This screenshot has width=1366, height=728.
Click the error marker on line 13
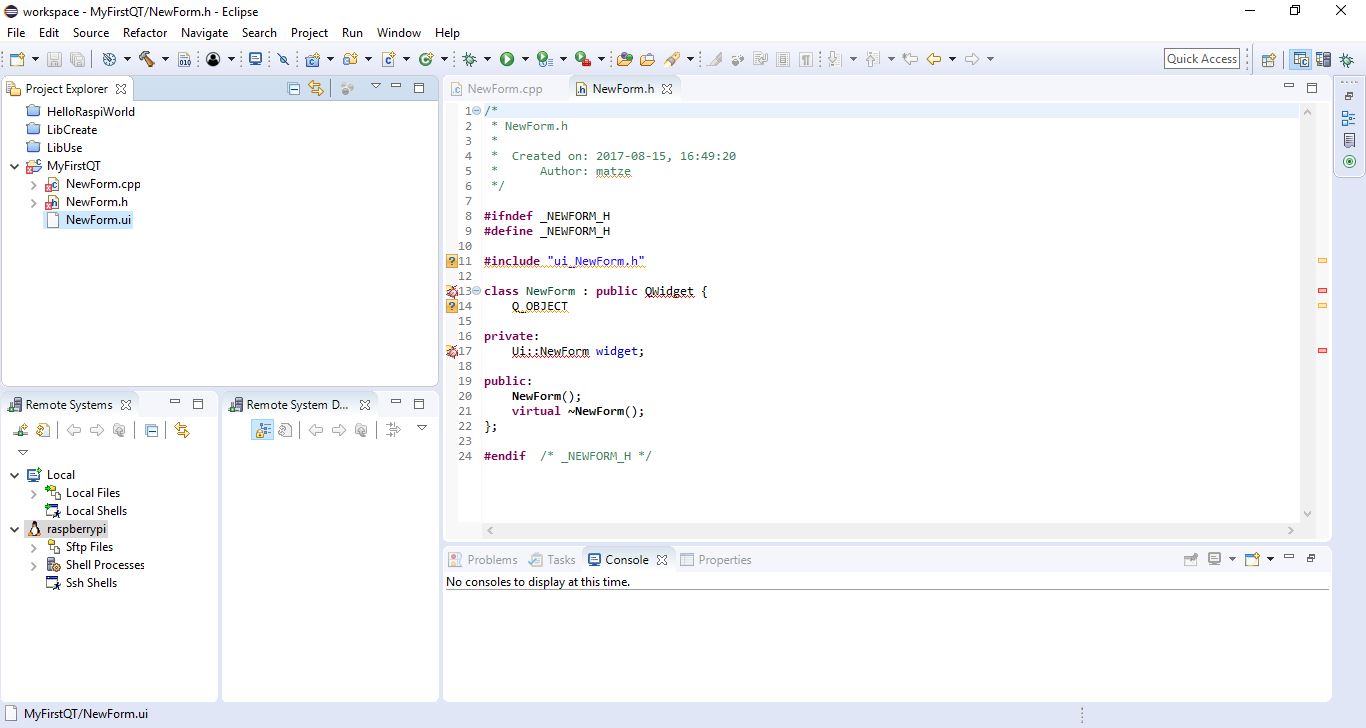452,291
